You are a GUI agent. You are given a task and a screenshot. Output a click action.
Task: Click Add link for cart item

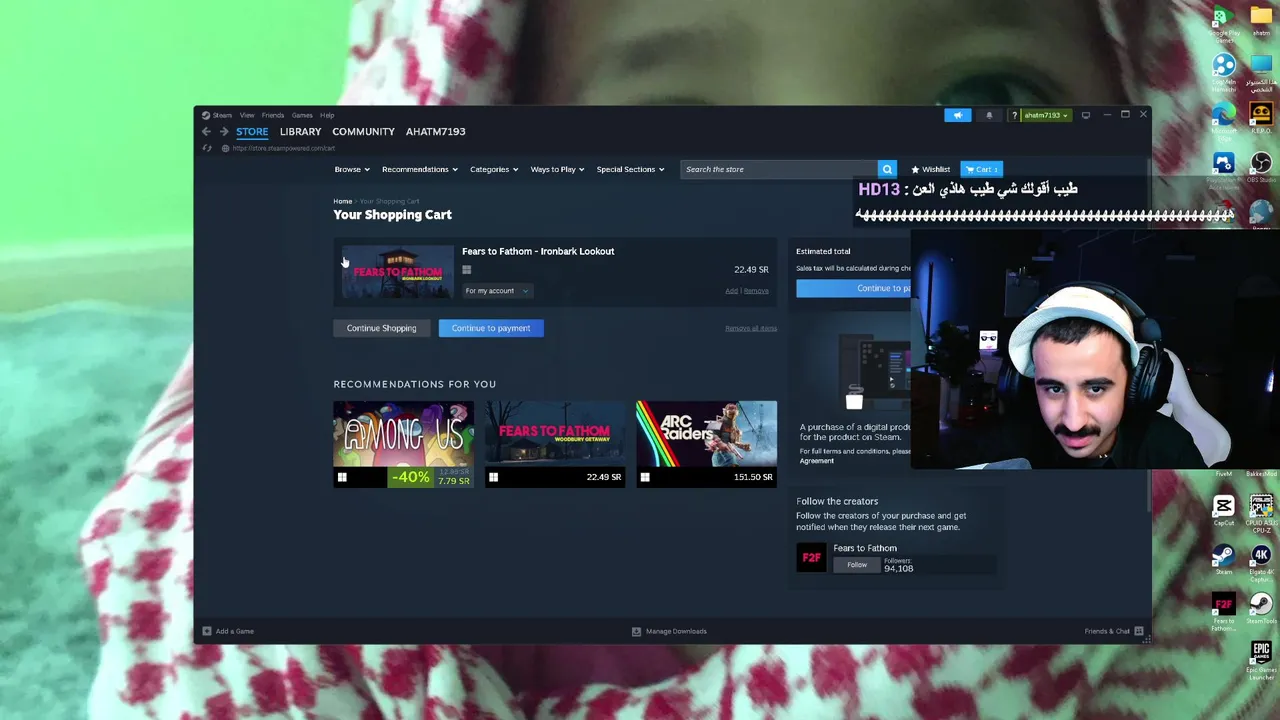(731, 291)
